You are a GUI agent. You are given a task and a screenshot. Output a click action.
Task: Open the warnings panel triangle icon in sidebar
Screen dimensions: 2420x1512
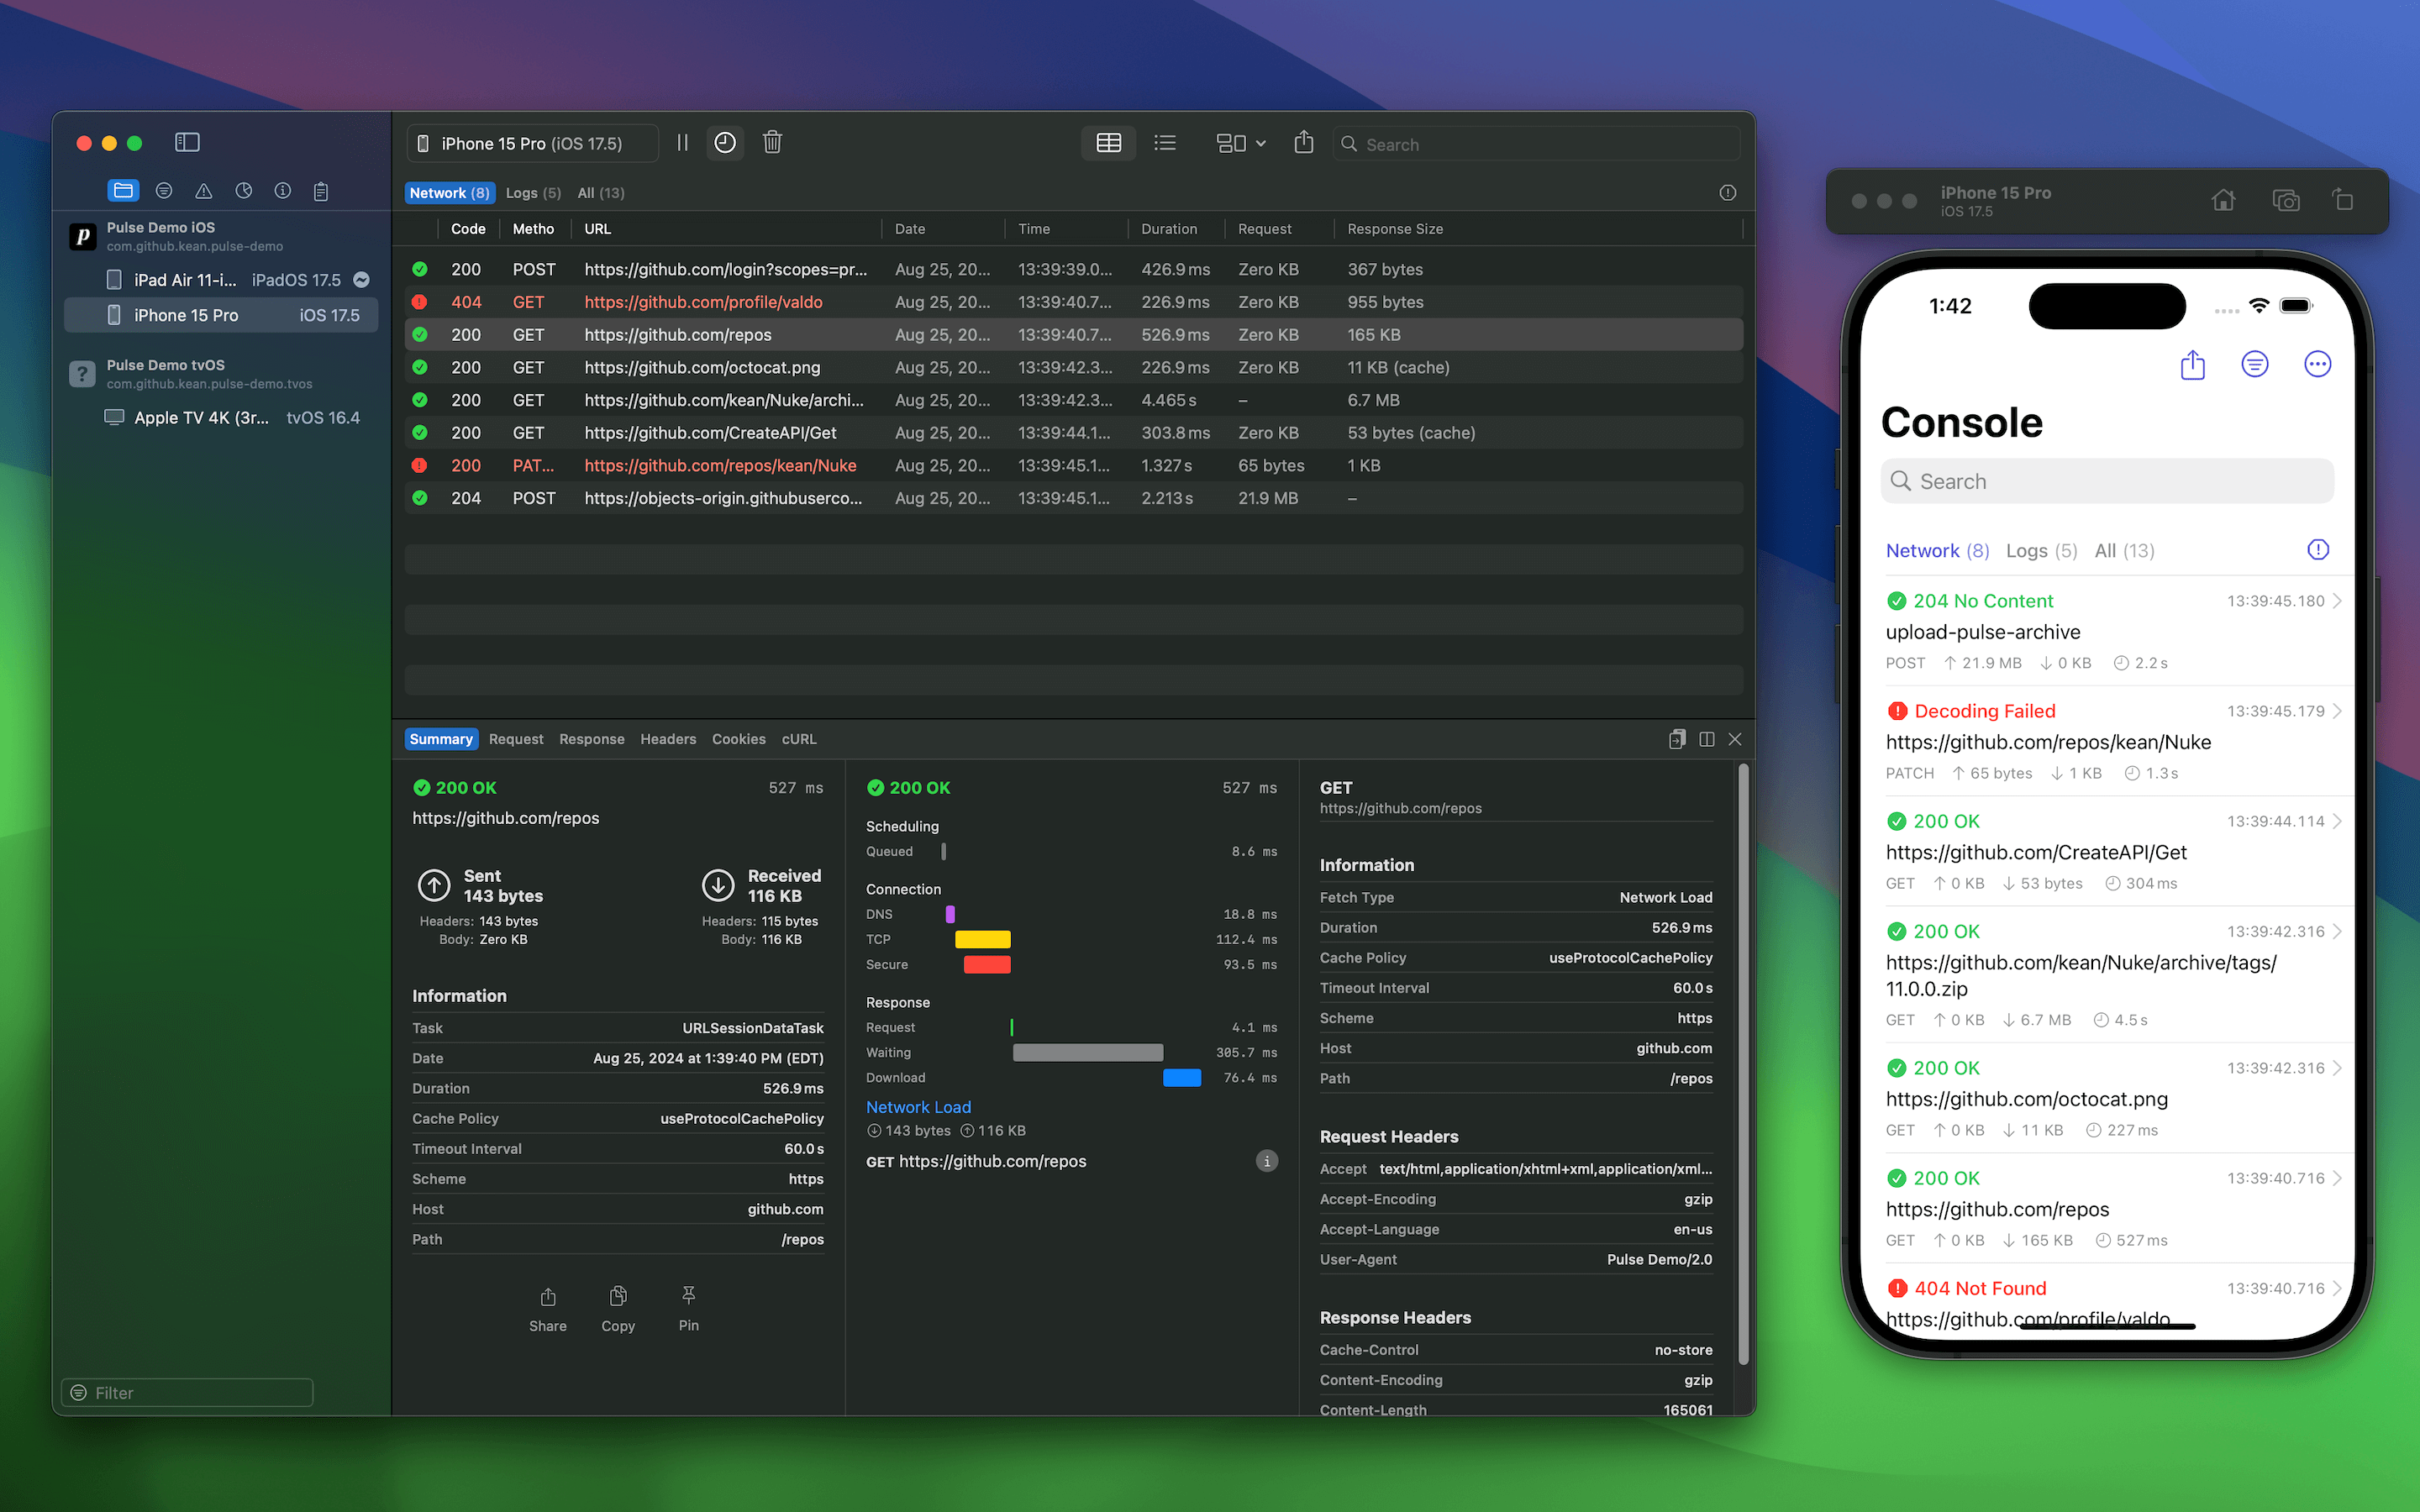pyautogui.click(x=203, y=190)
